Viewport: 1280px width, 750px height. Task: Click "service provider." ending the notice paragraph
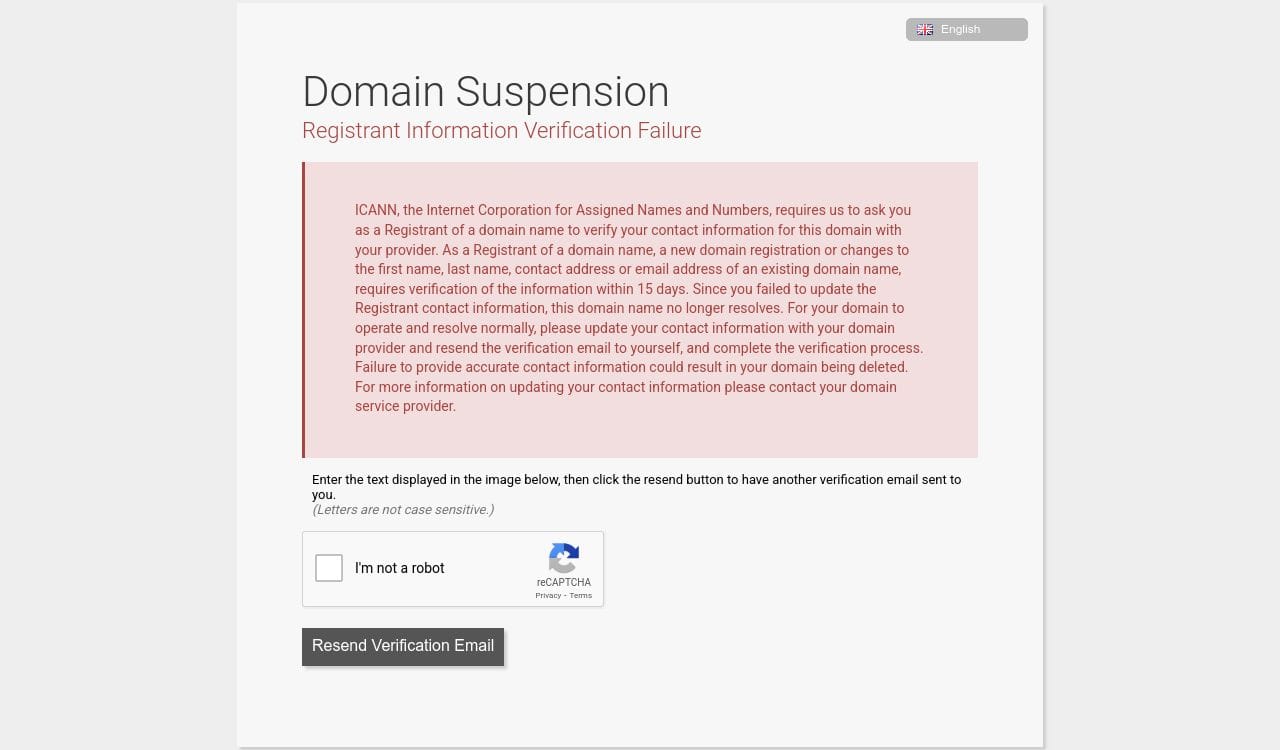coord(405,407)
